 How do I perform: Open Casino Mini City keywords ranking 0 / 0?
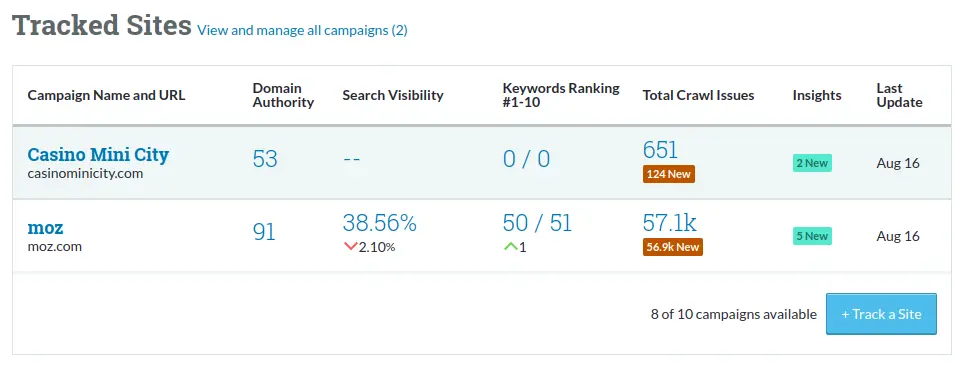[526, 159]
